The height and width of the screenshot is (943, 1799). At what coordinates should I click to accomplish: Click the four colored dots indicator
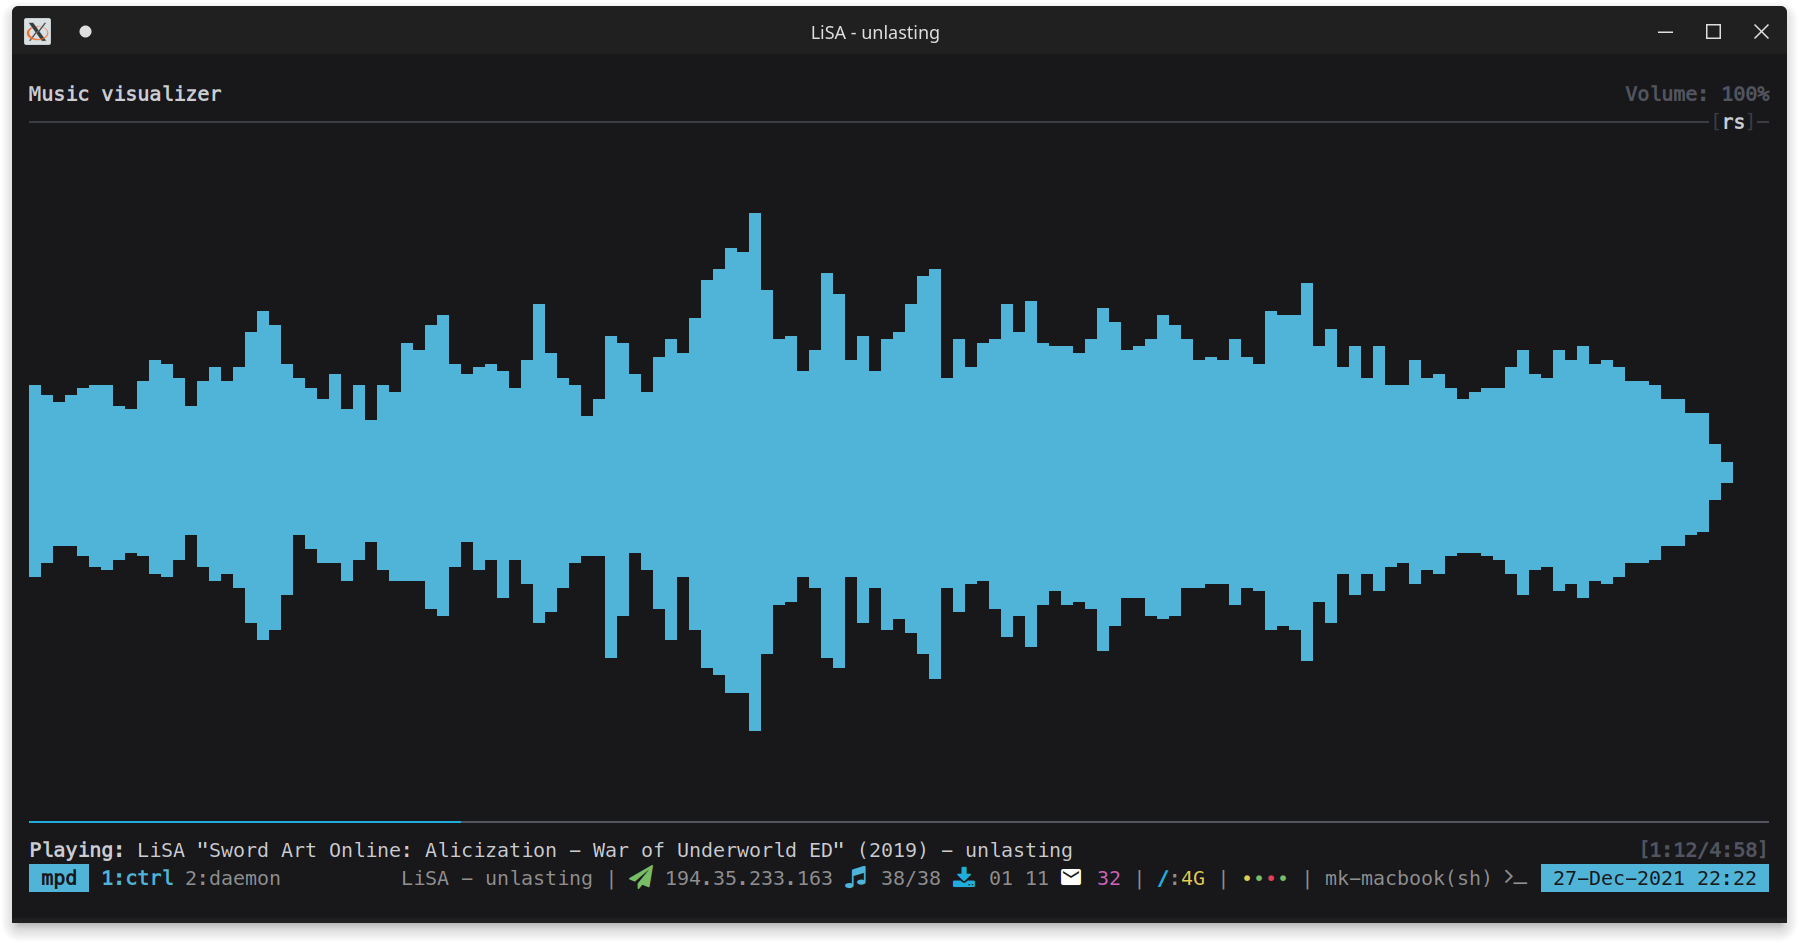[1264, 878]
